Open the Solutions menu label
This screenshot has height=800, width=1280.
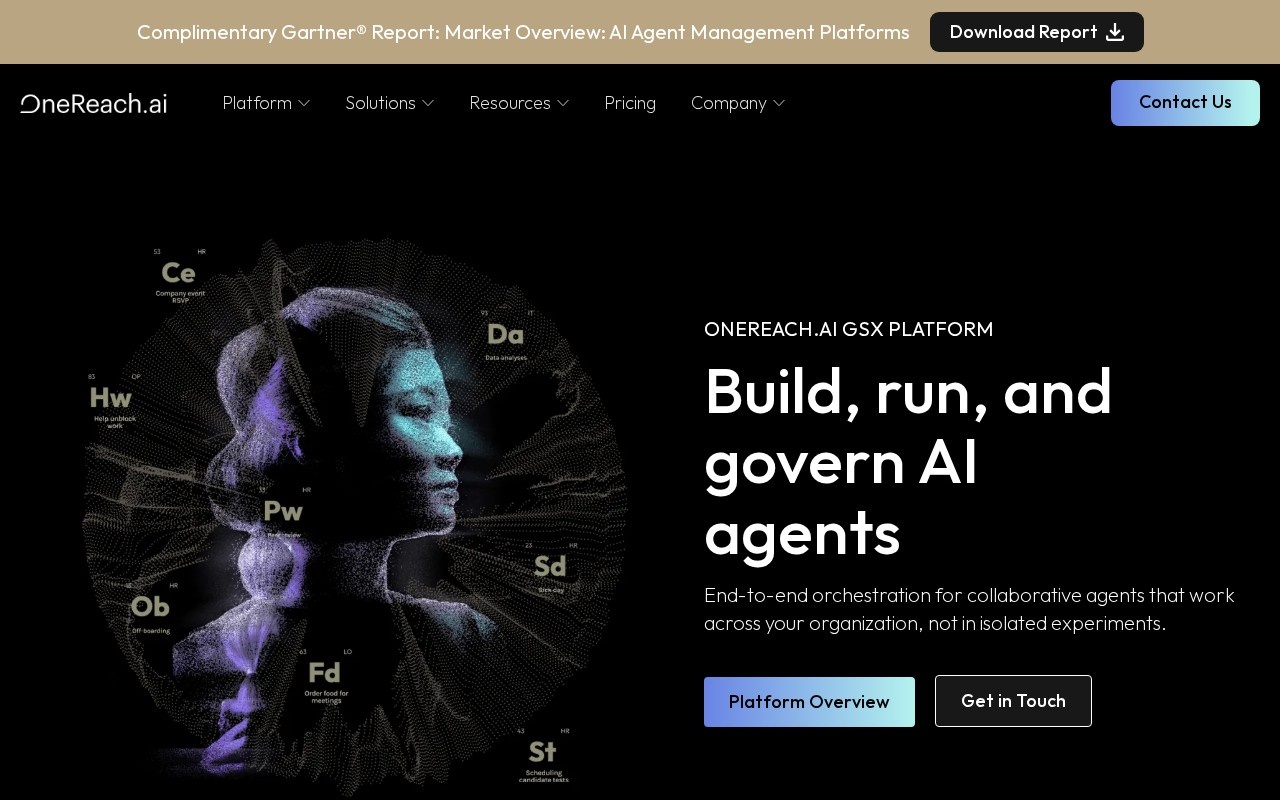pos(380,103)
